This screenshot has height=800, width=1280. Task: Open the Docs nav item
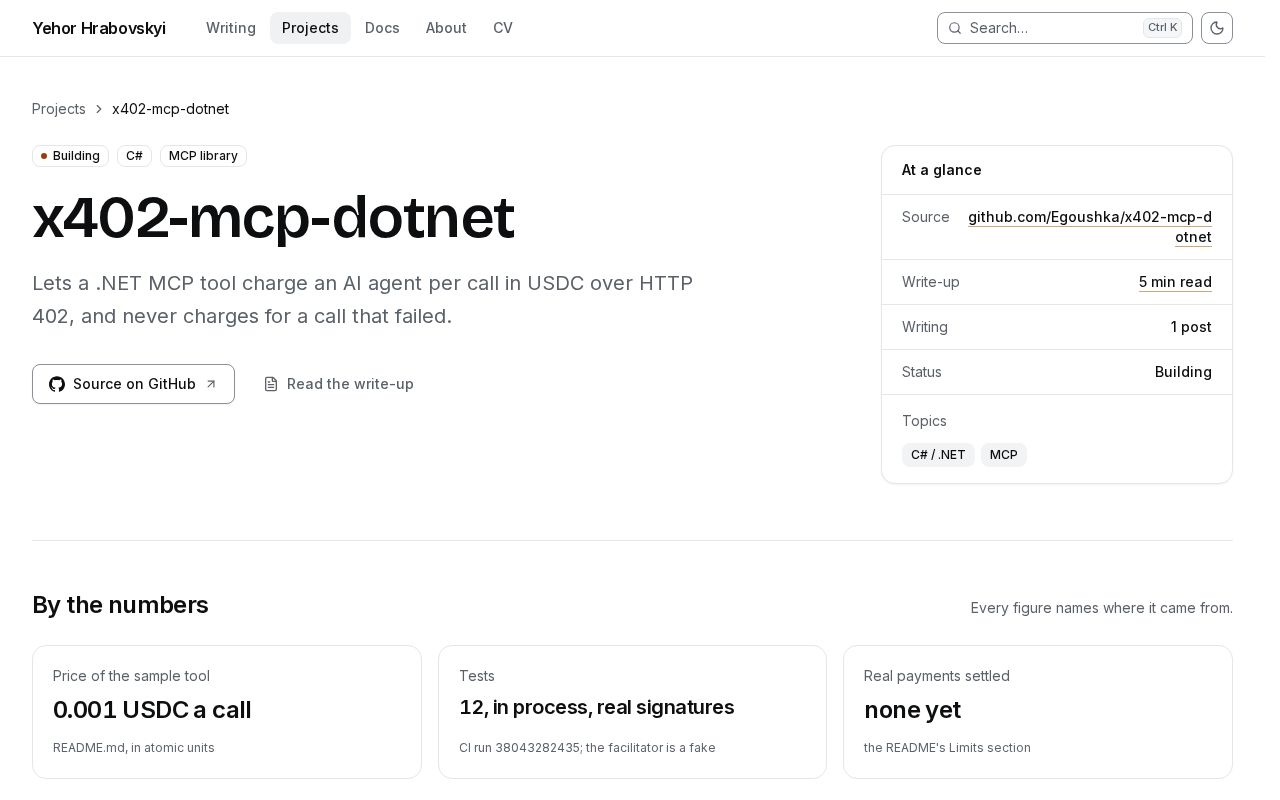[382, 28]
